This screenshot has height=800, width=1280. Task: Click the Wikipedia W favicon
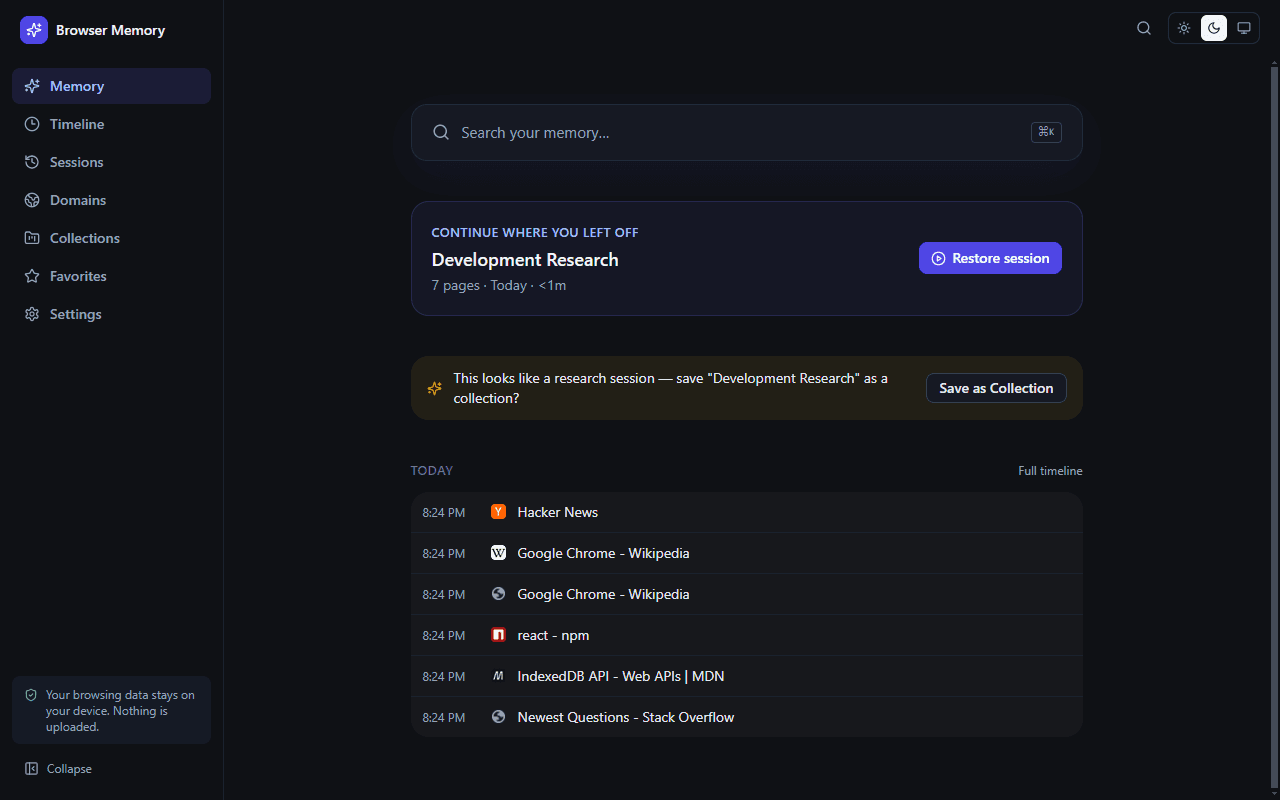[499, 553]
